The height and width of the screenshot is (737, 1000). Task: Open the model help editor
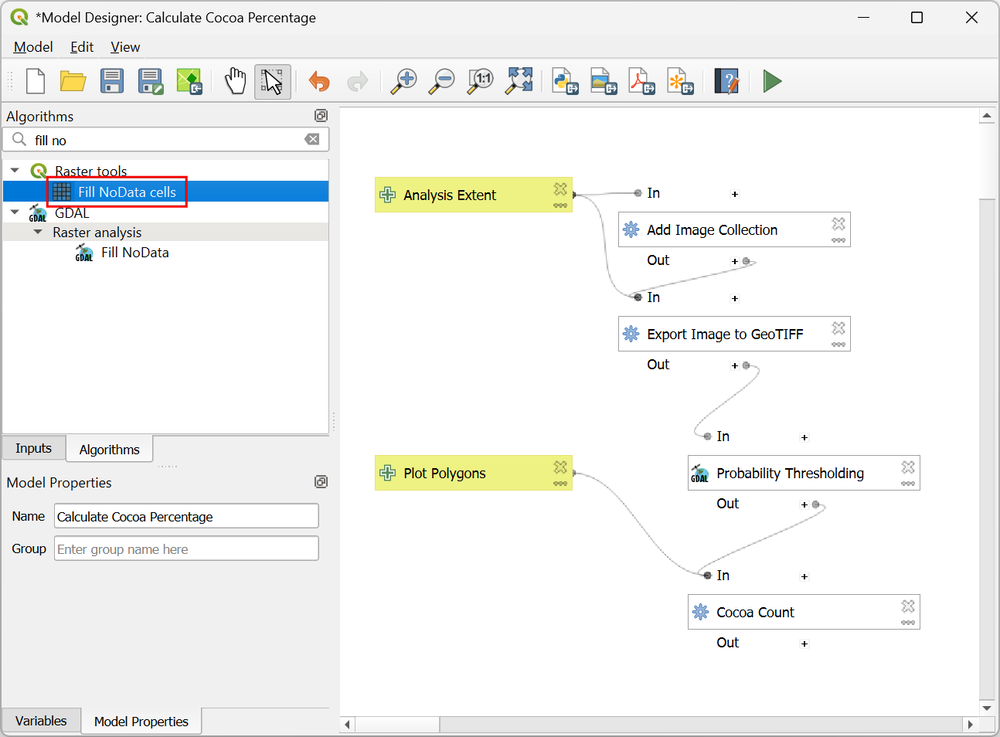tap(726, 82)
